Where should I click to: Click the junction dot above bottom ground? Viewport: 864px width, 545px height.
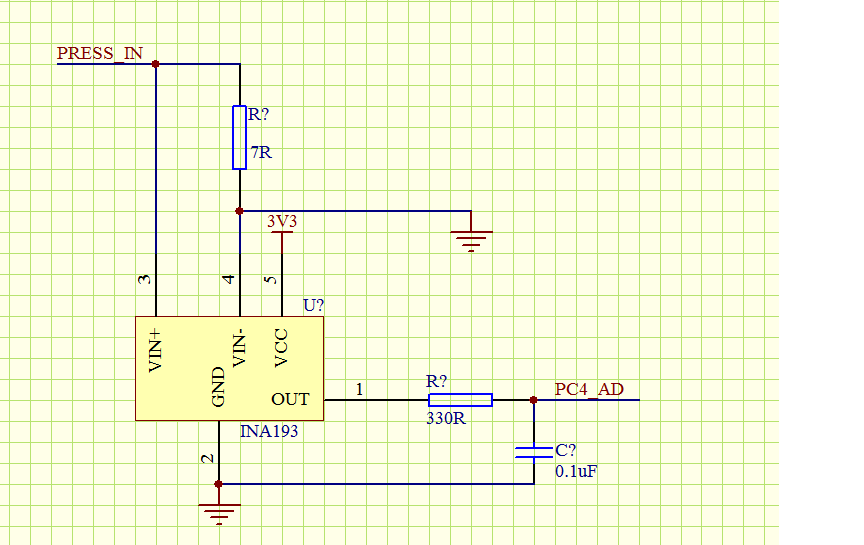click(x=219, y=484)
